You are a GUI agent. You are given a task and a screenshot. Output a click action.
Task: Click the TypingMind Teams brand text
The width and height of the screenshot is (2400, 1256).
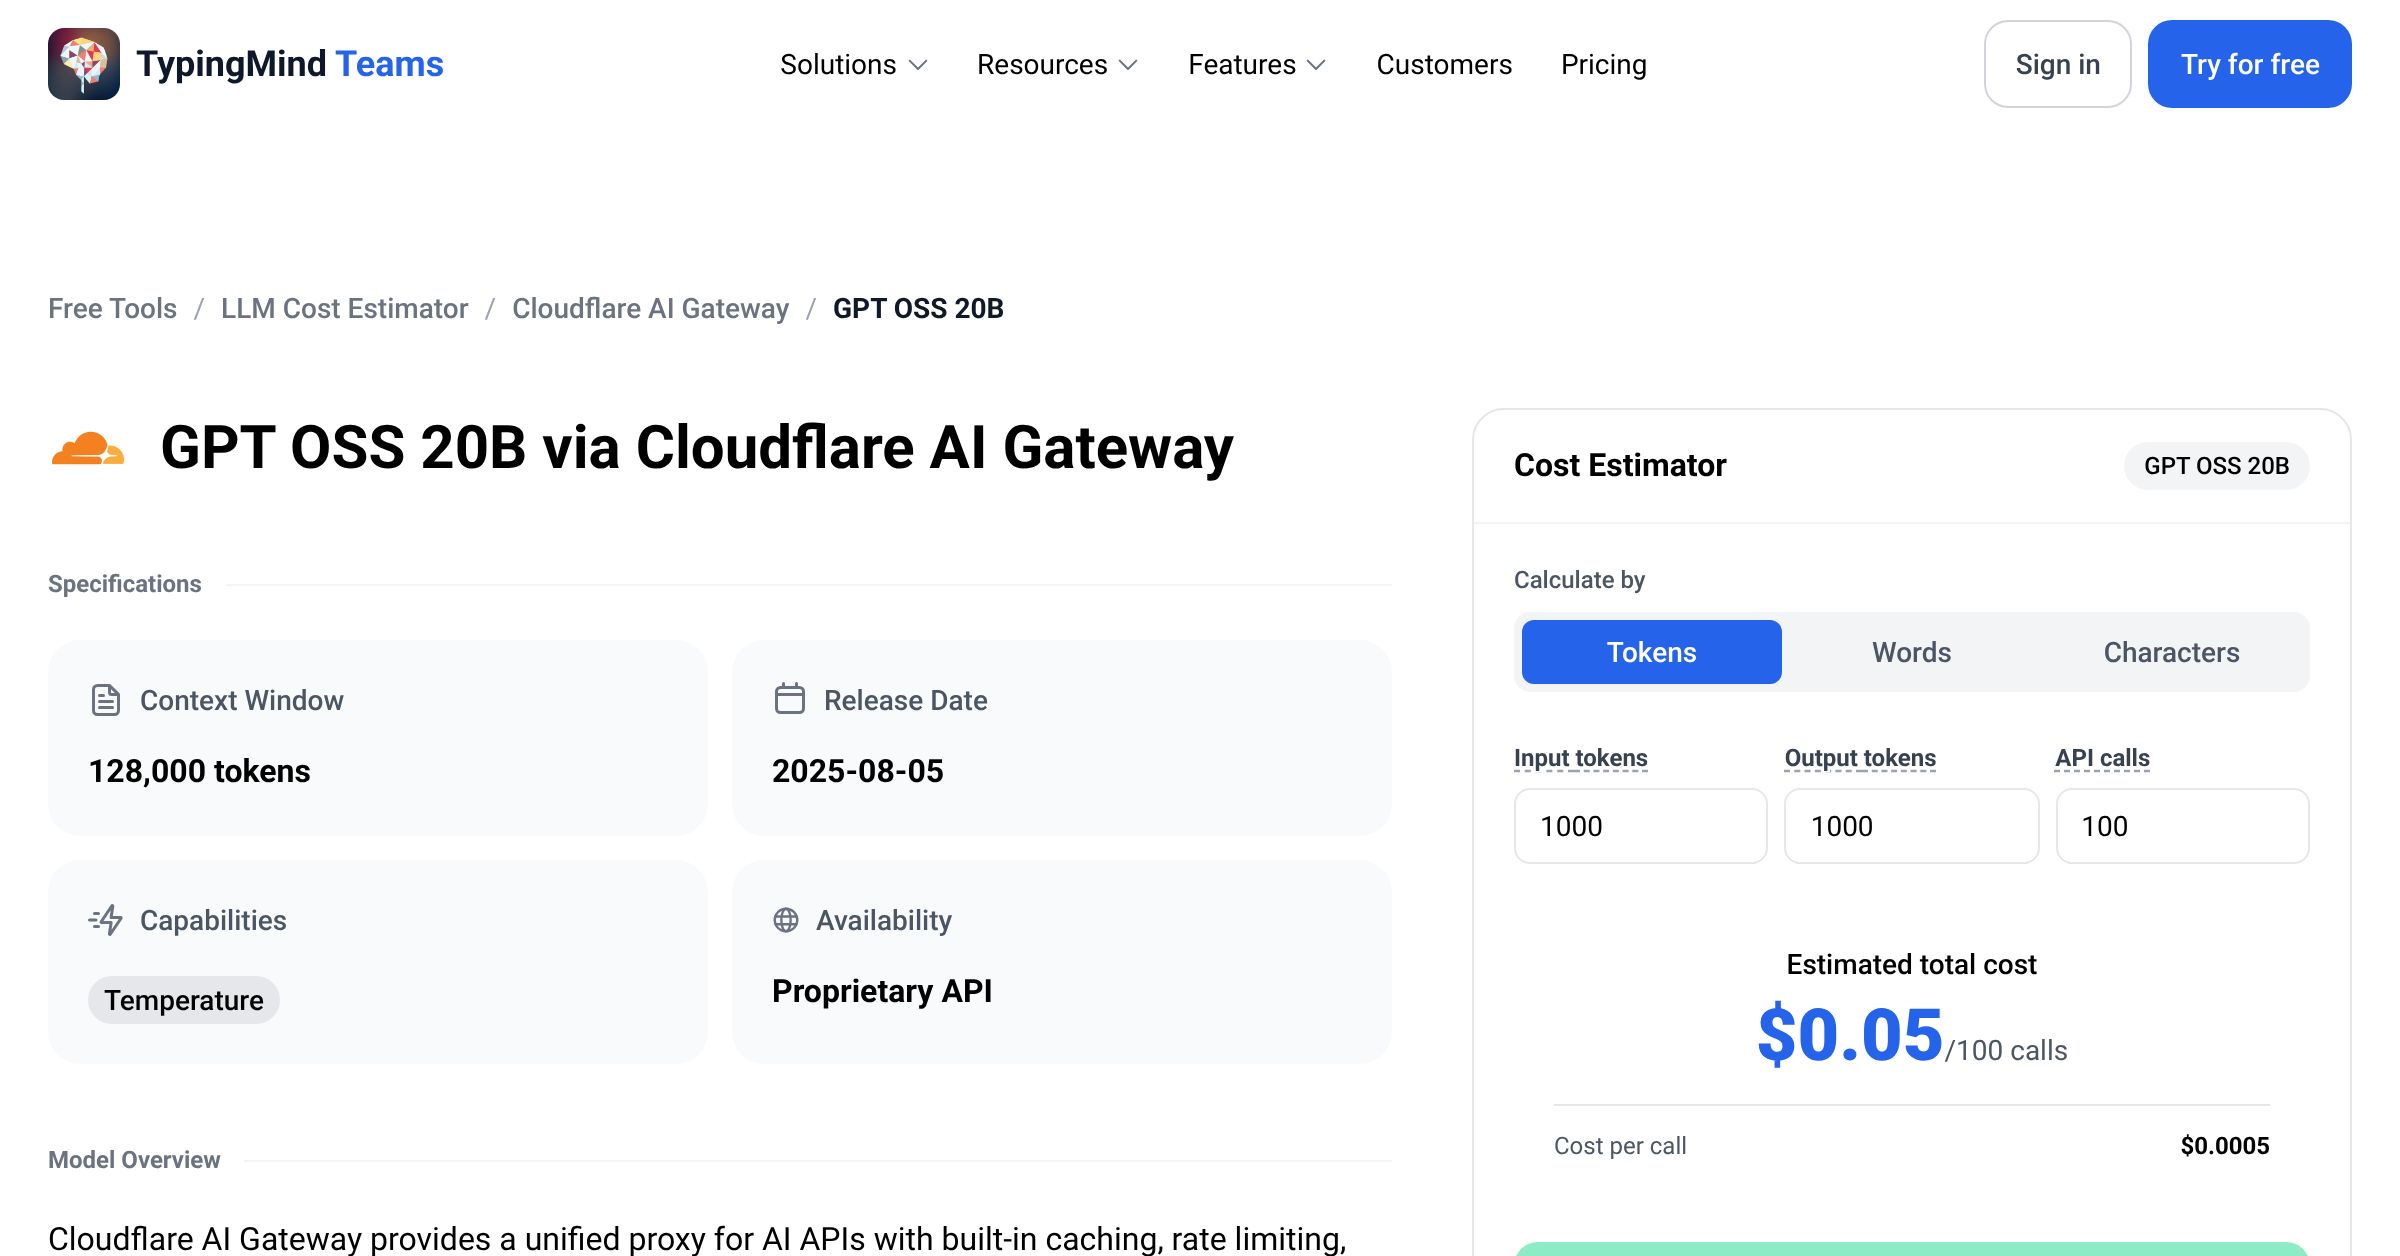290,64
